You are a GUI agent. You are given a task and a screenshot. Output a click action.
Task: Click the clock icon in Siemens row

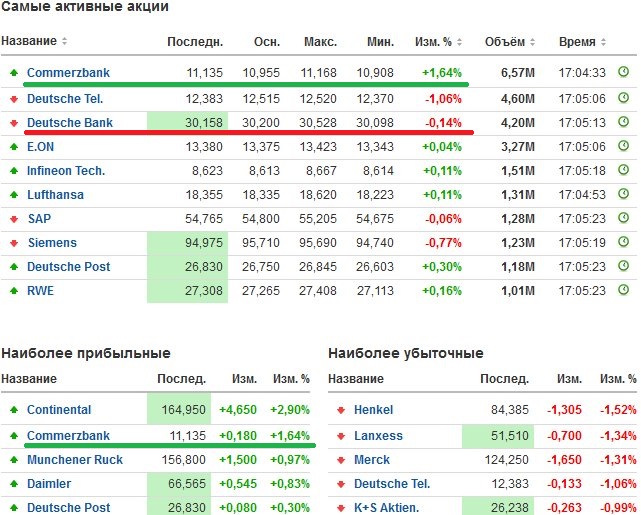pyautogui.click(x=623, y=242)
